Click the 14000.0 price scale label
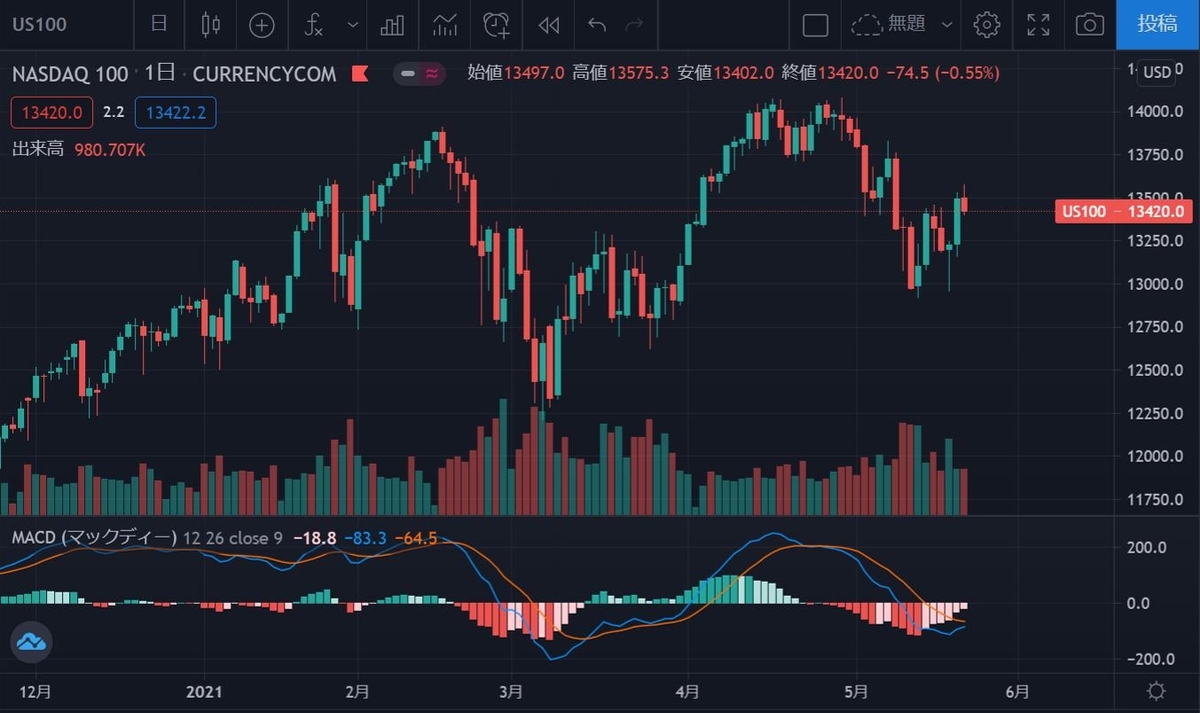This screenshot has width=1200, height=713. 1157,111
